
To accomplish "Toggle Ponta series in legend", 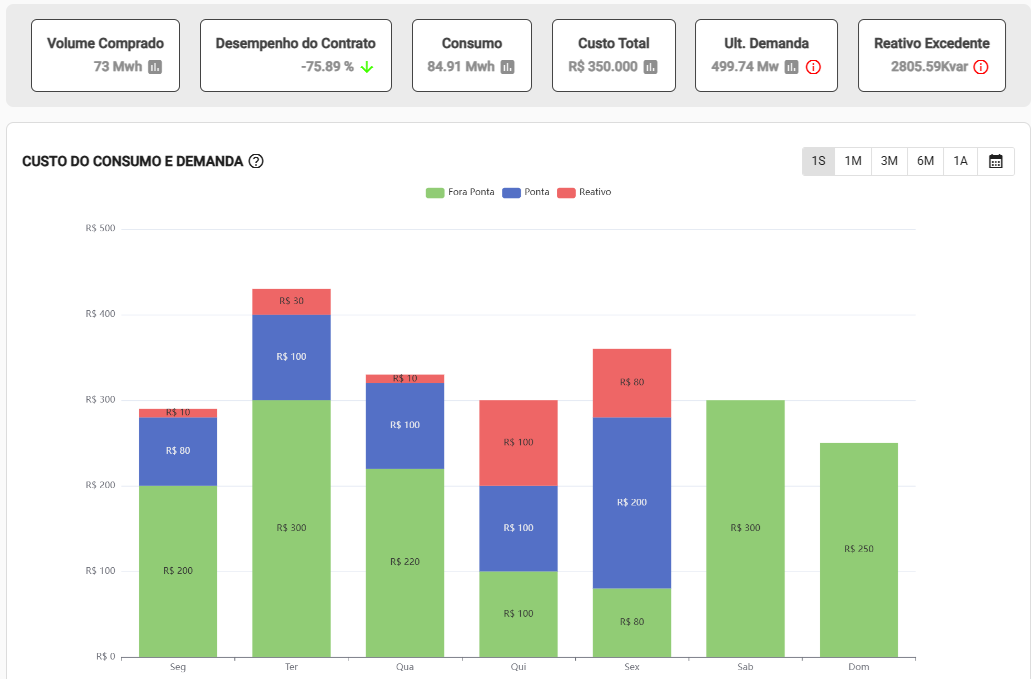I will point(526,192).
